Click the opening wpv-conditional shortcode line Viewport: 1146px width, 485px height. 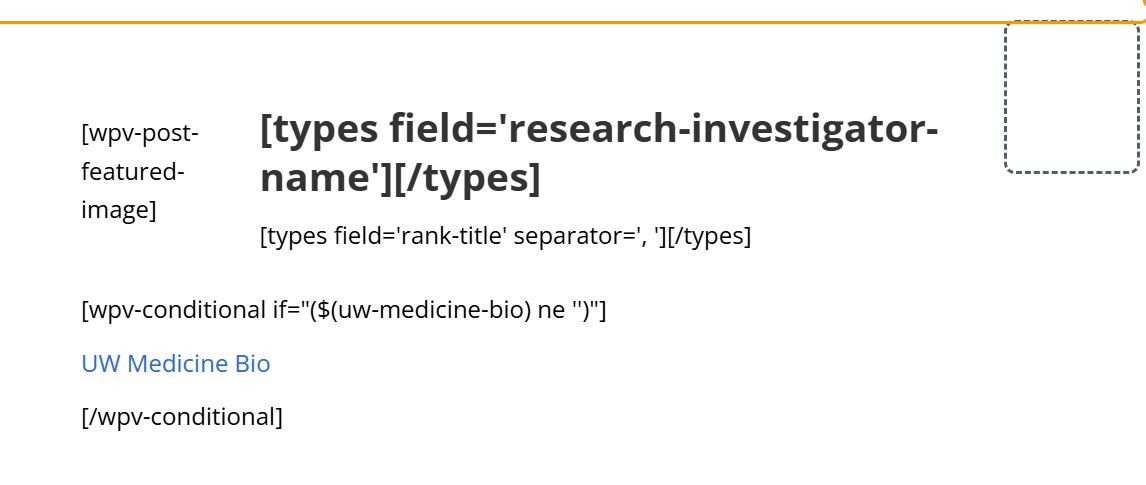tap(344, 310)
